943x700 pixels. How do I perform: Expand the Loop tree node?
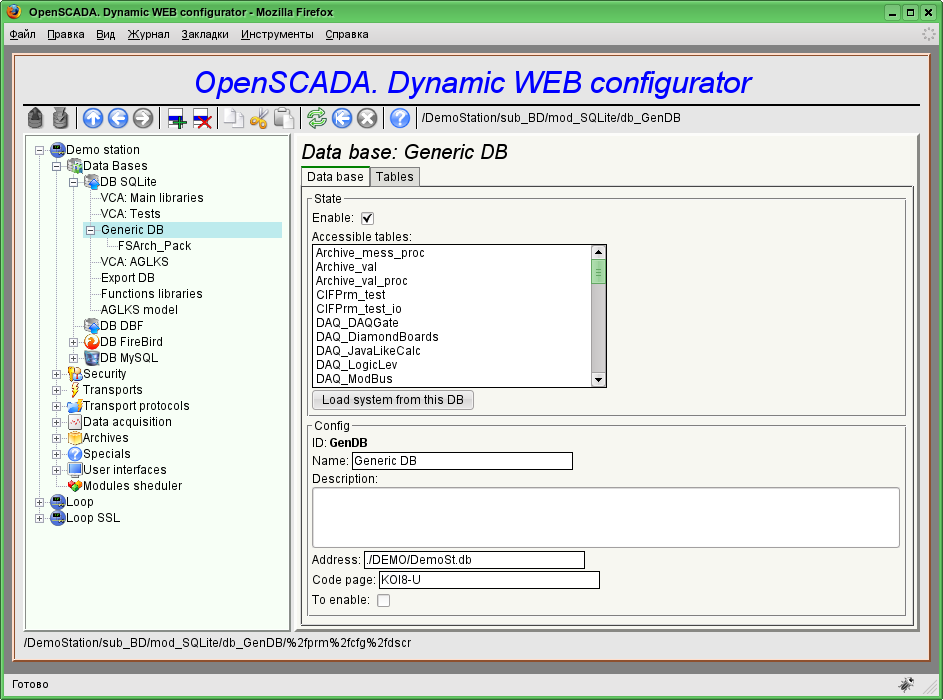40,502
